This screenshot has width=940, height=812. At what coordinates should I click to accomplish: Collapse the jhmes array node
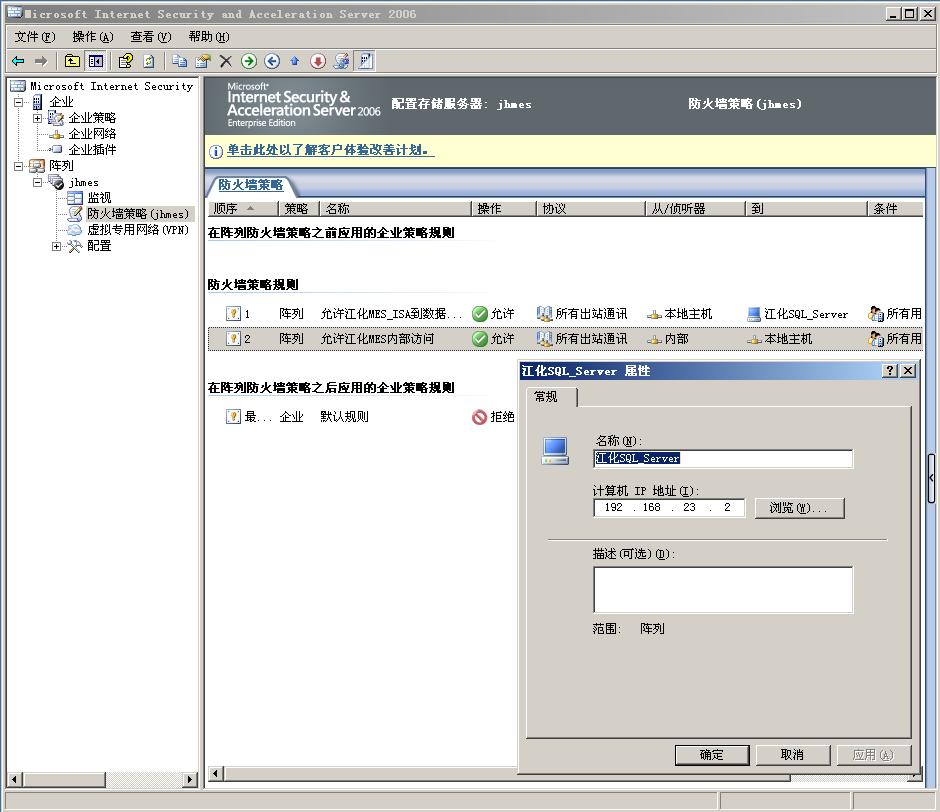[x=37, y=182]
